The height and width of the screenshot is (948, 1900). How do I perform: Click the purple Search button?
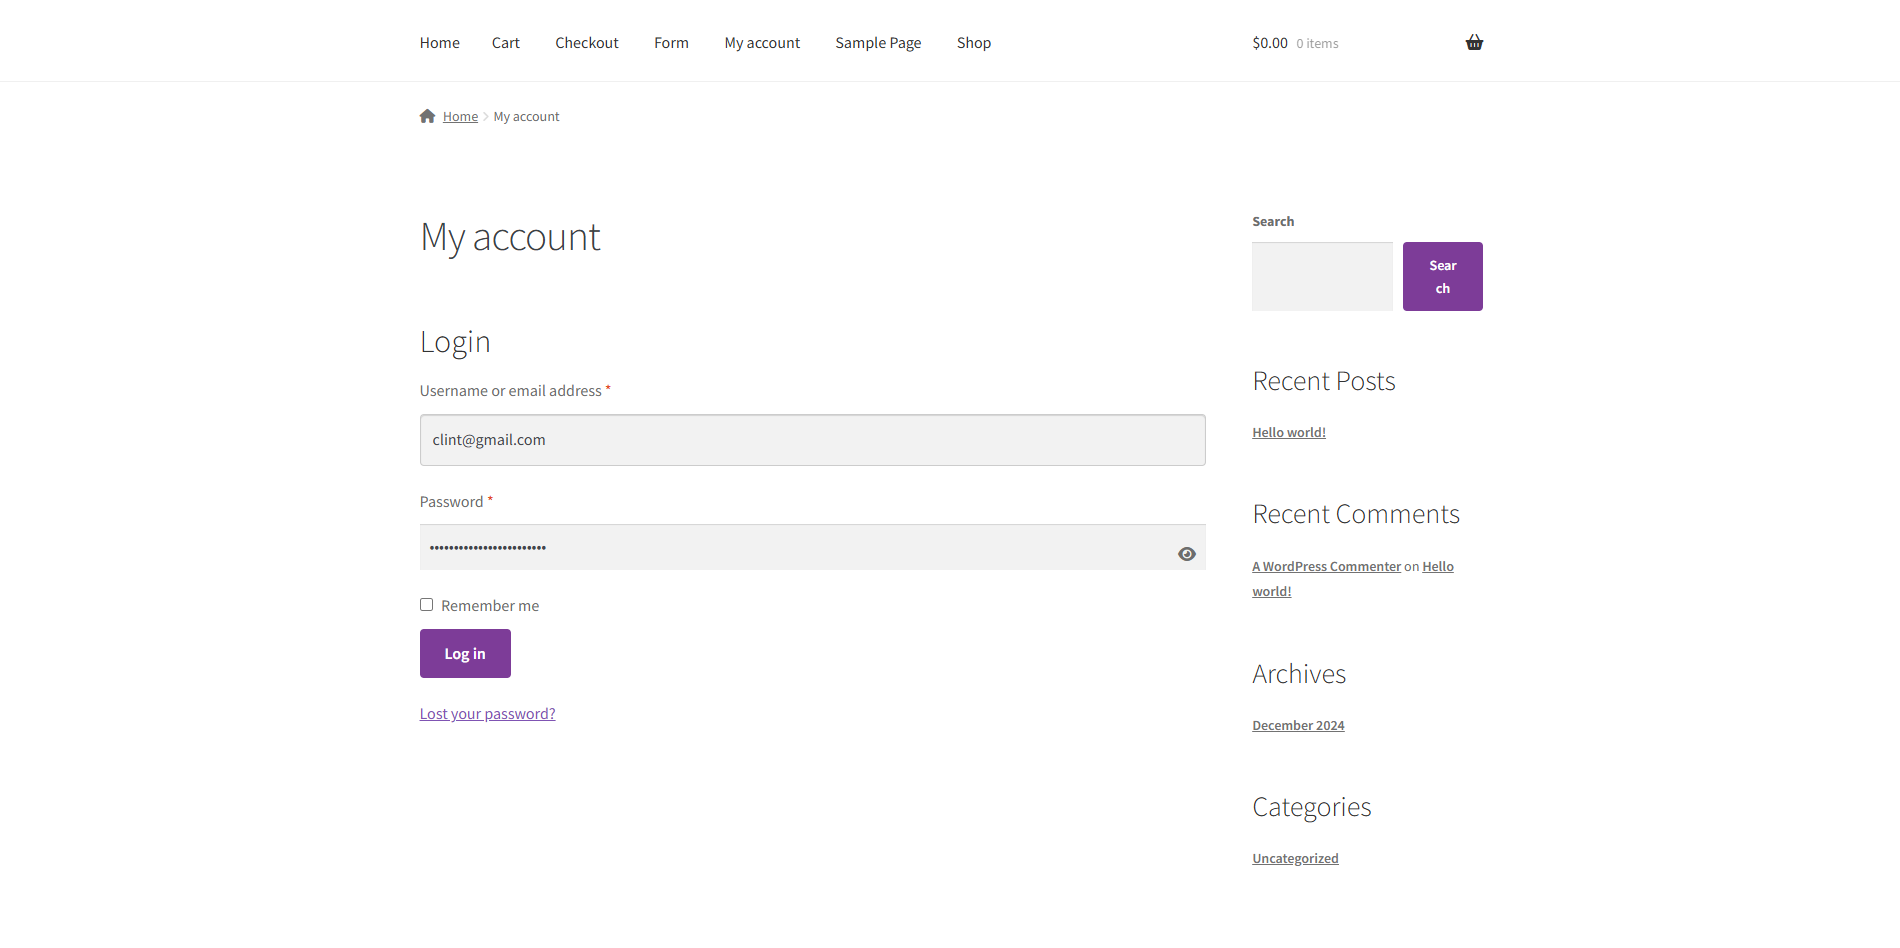click(1442, 276)
